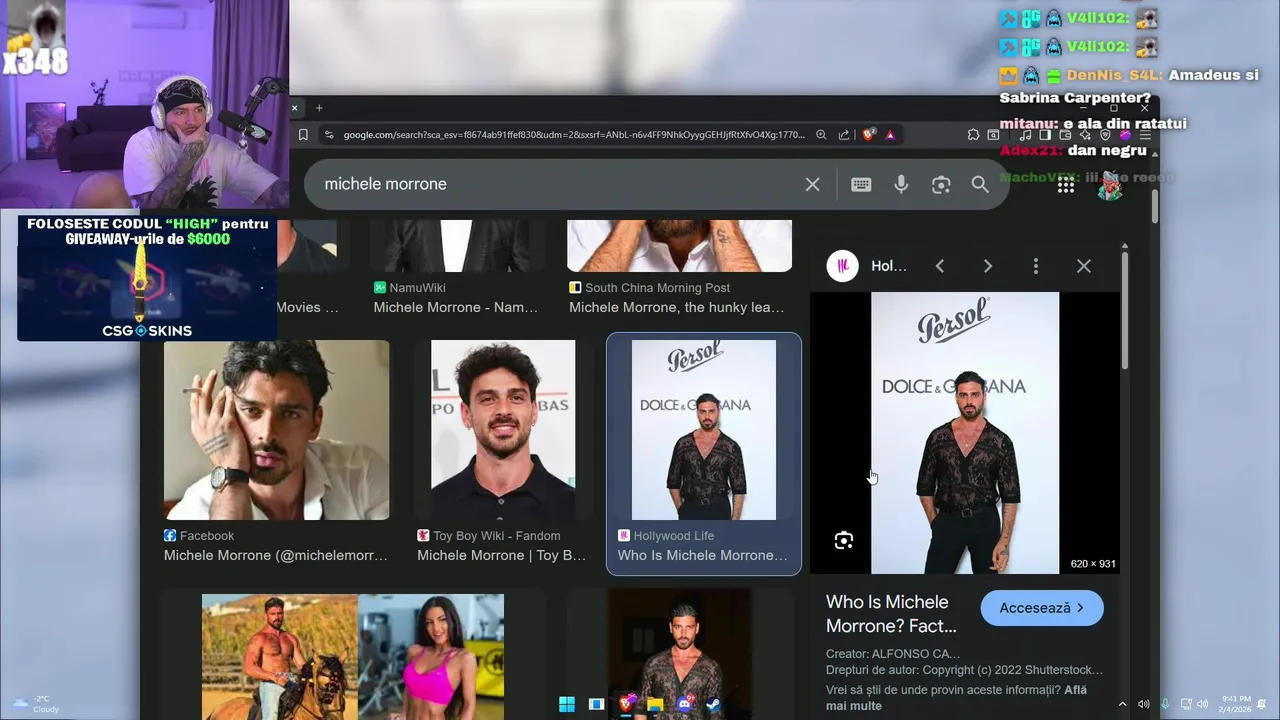Open a new browser tab
This screenshot has height=720, width=1280.
319,108
